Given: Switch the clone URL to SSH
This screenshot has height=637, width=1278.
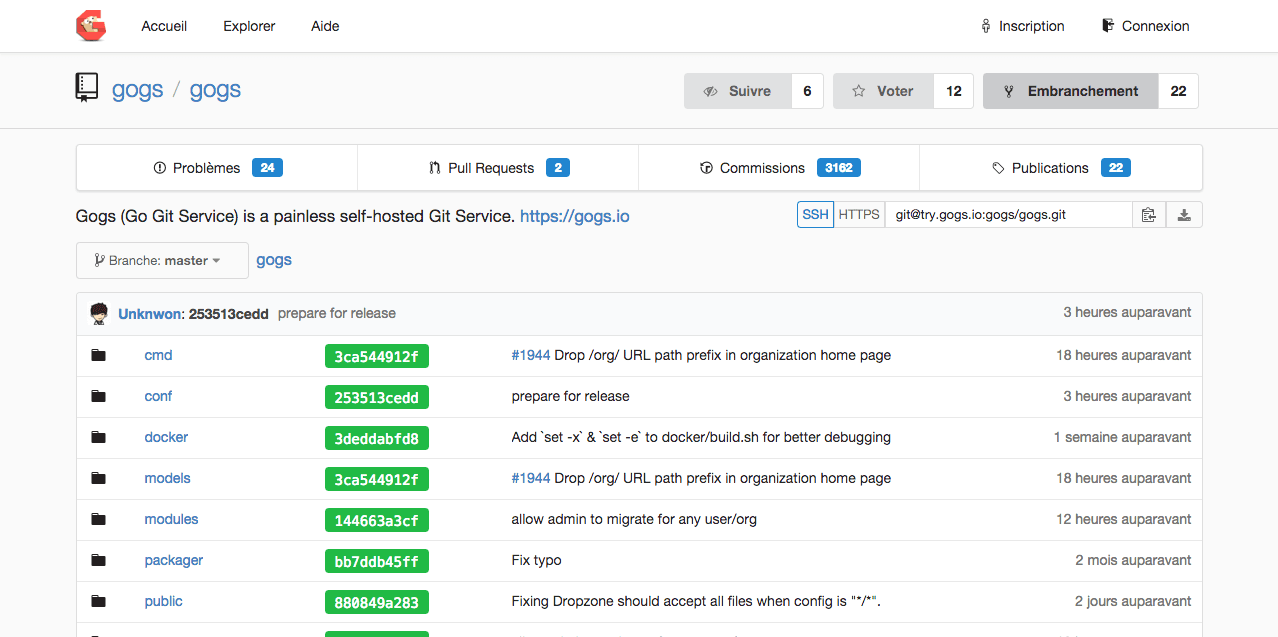Looking at the screenshot, I should pyautogui.click(x=815, y=214).
